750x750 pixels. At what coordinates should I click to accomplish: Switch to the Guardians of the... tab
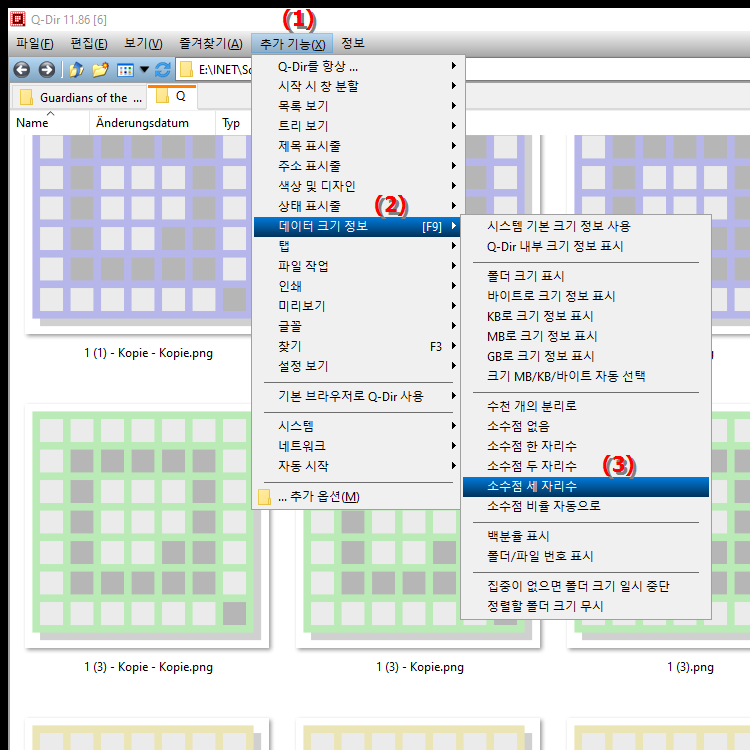(x=81, y=98)
